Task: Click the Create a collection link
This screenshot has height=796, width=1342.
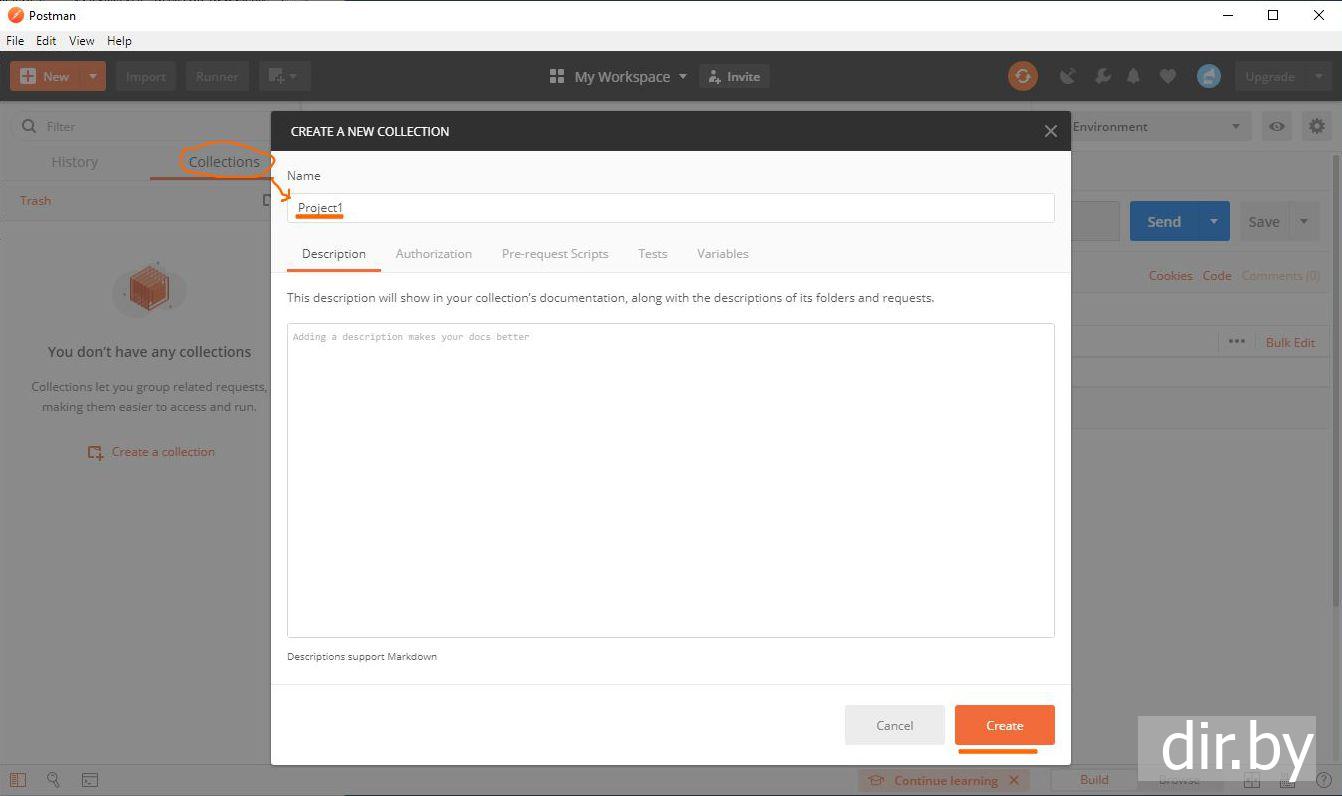Action: click(151, 452)
